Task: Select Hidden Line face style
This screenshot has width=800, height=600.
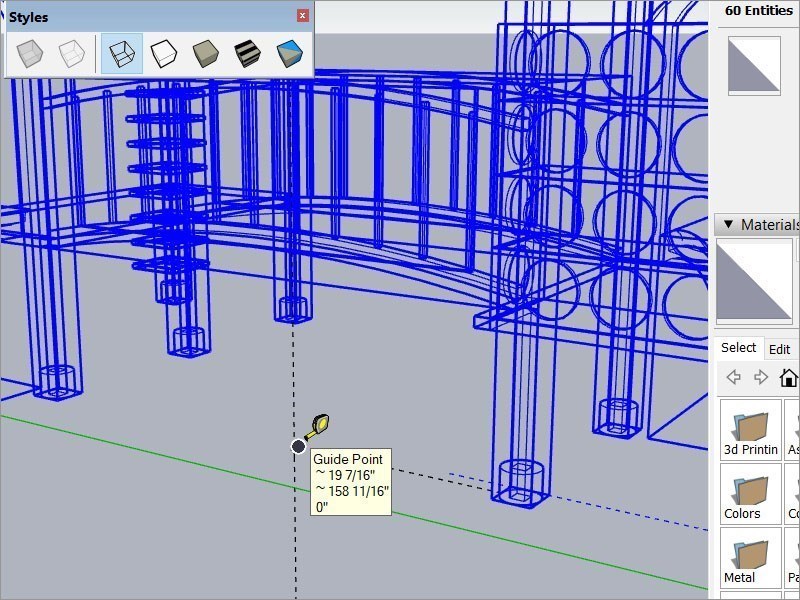Action: pyautogui.click(x=164, y=54)
